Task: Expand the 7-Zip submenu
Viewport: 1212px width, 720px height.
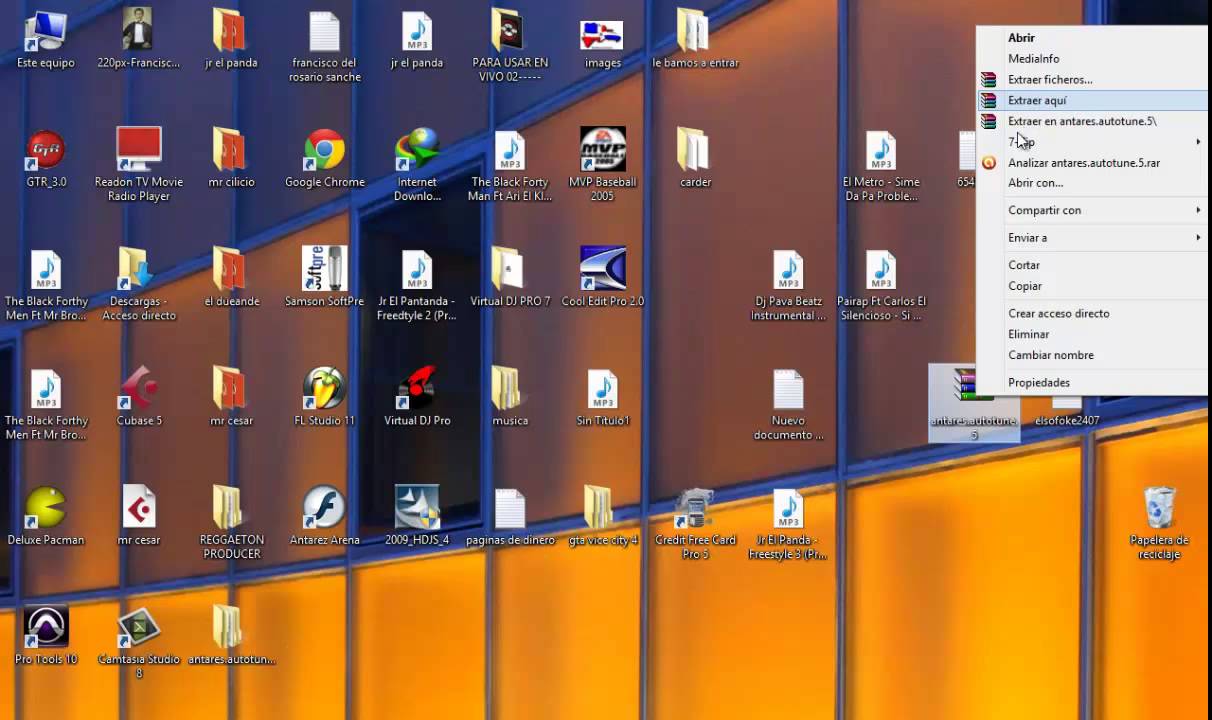Action: click(1092, 142)
